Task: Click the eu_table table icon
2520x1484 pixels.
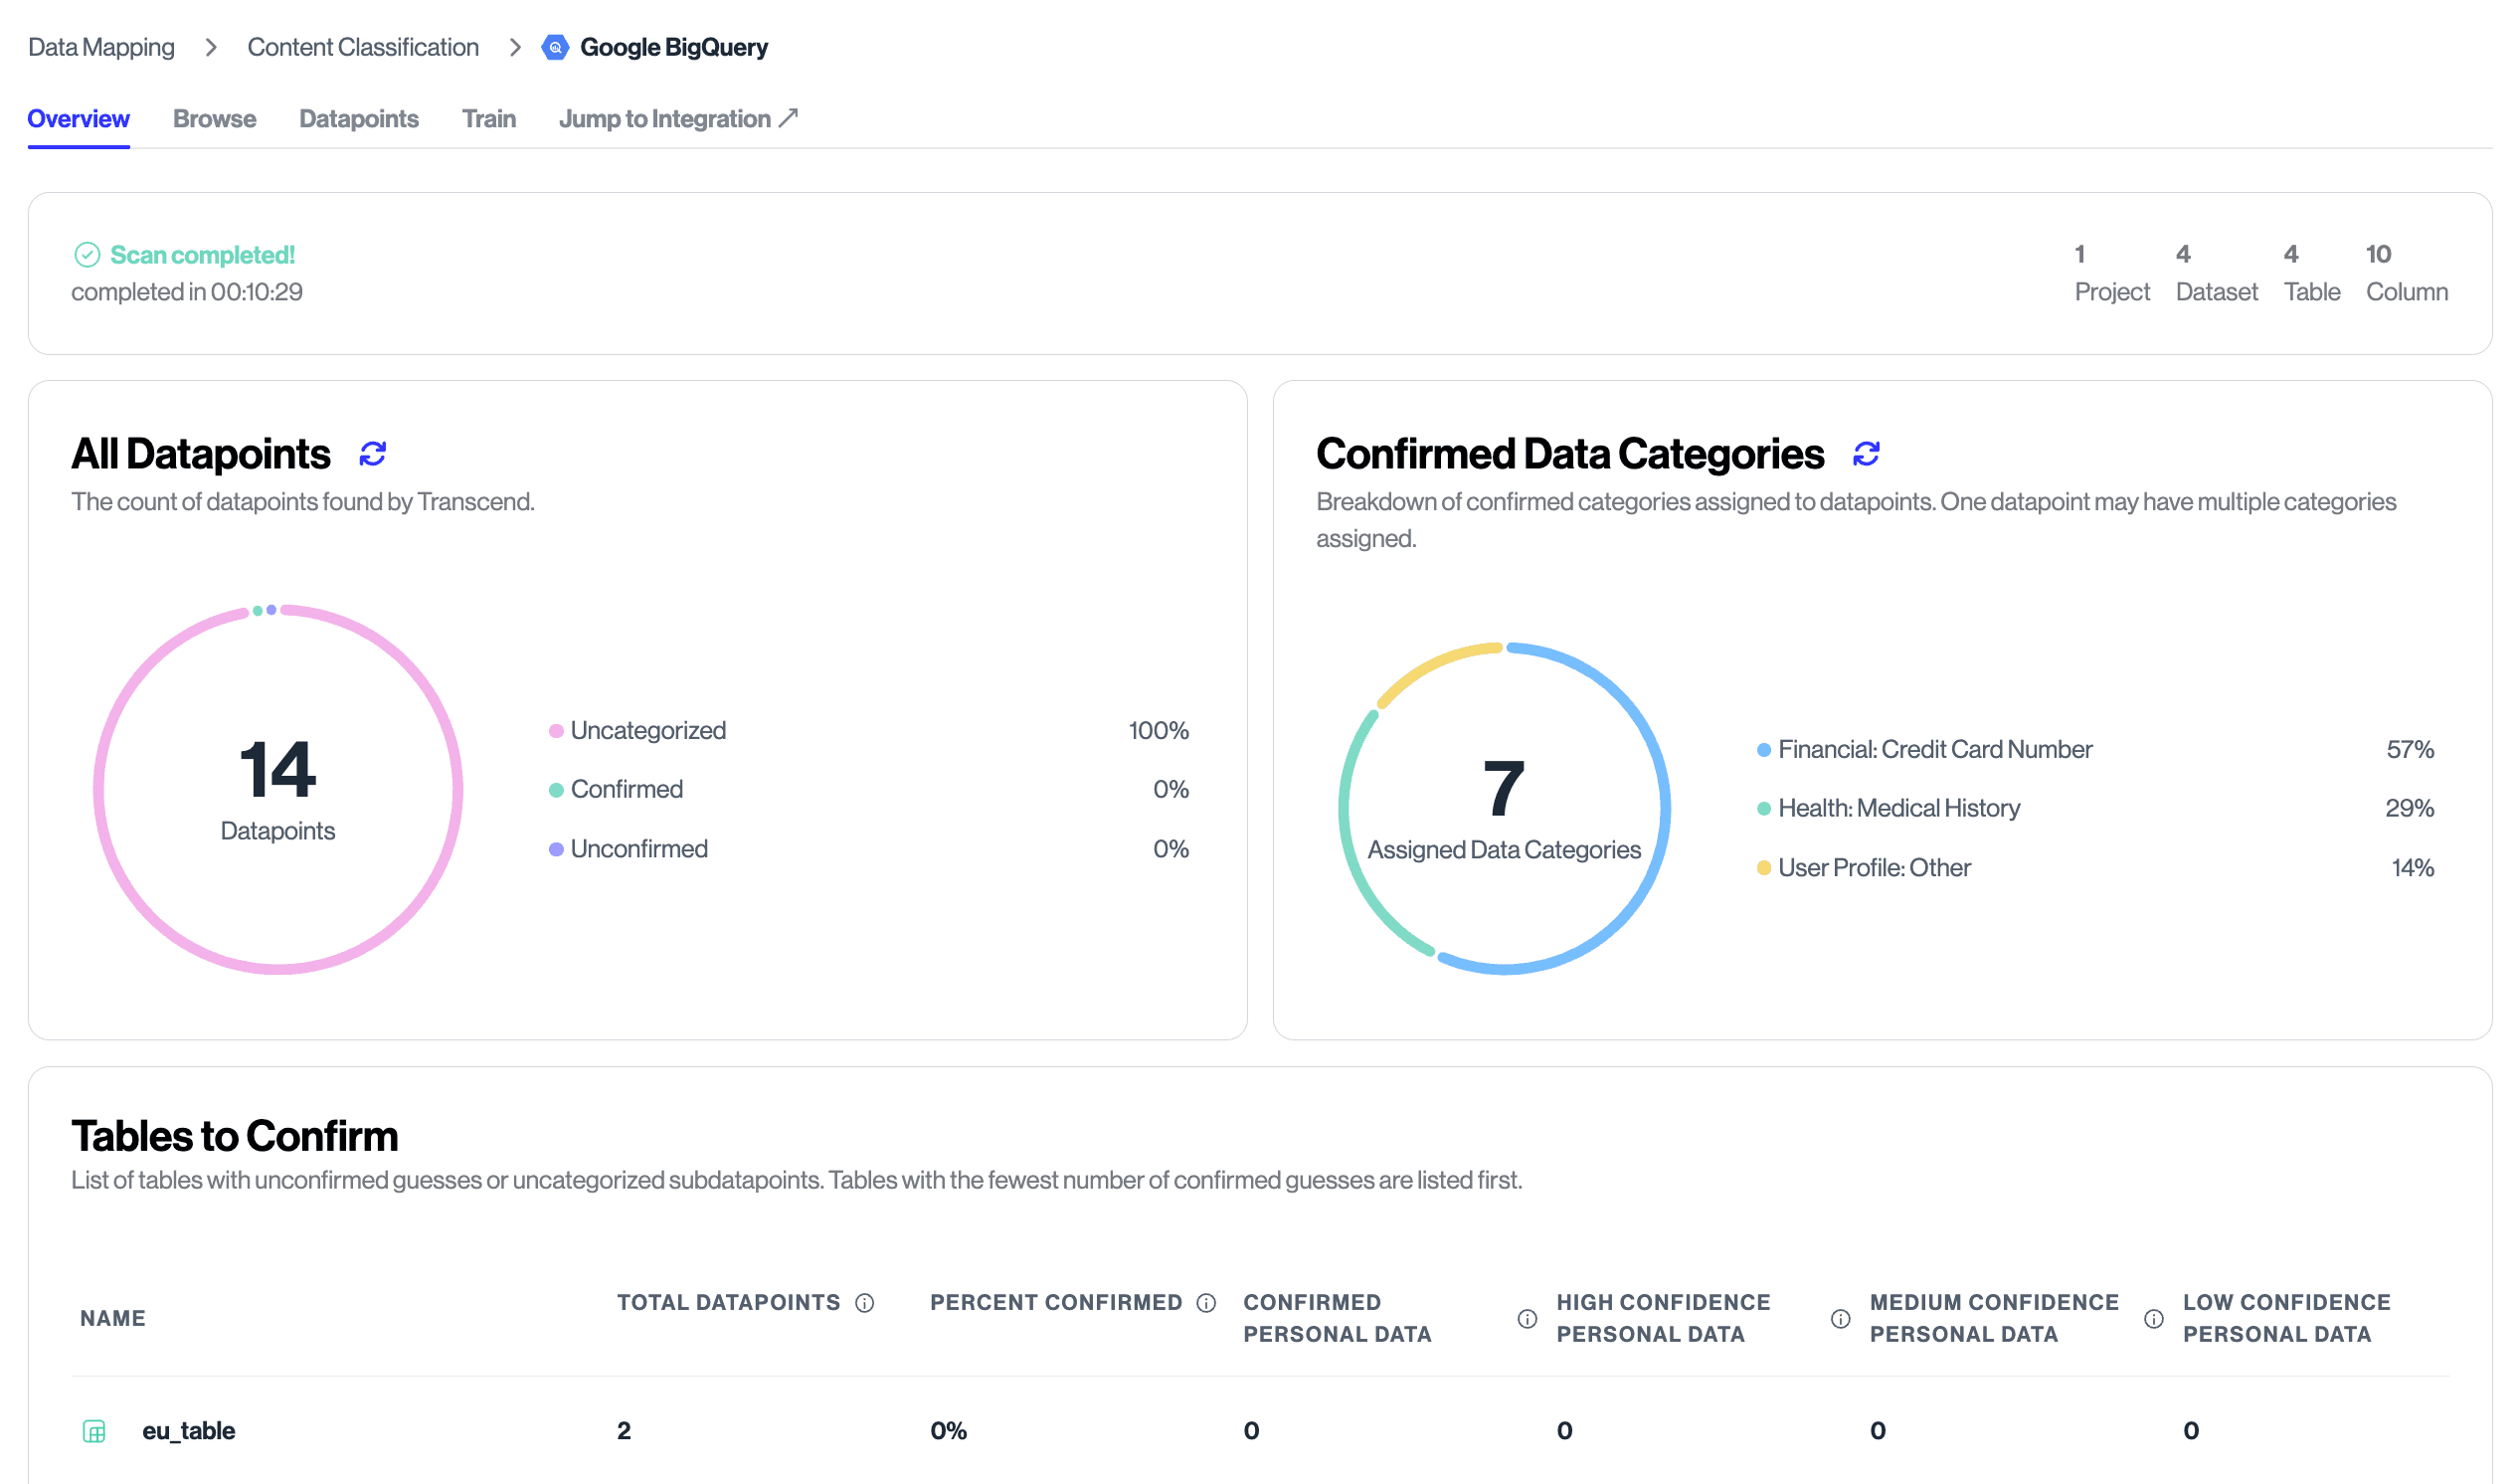Action: tap(94, 1430)
